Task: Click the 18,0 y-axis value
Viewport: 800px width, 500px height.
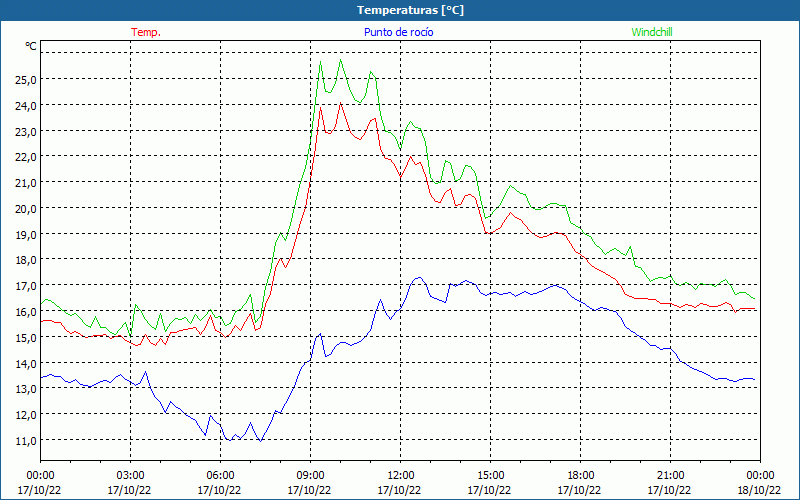Action: pyautogui.click(x=26, y=260)
